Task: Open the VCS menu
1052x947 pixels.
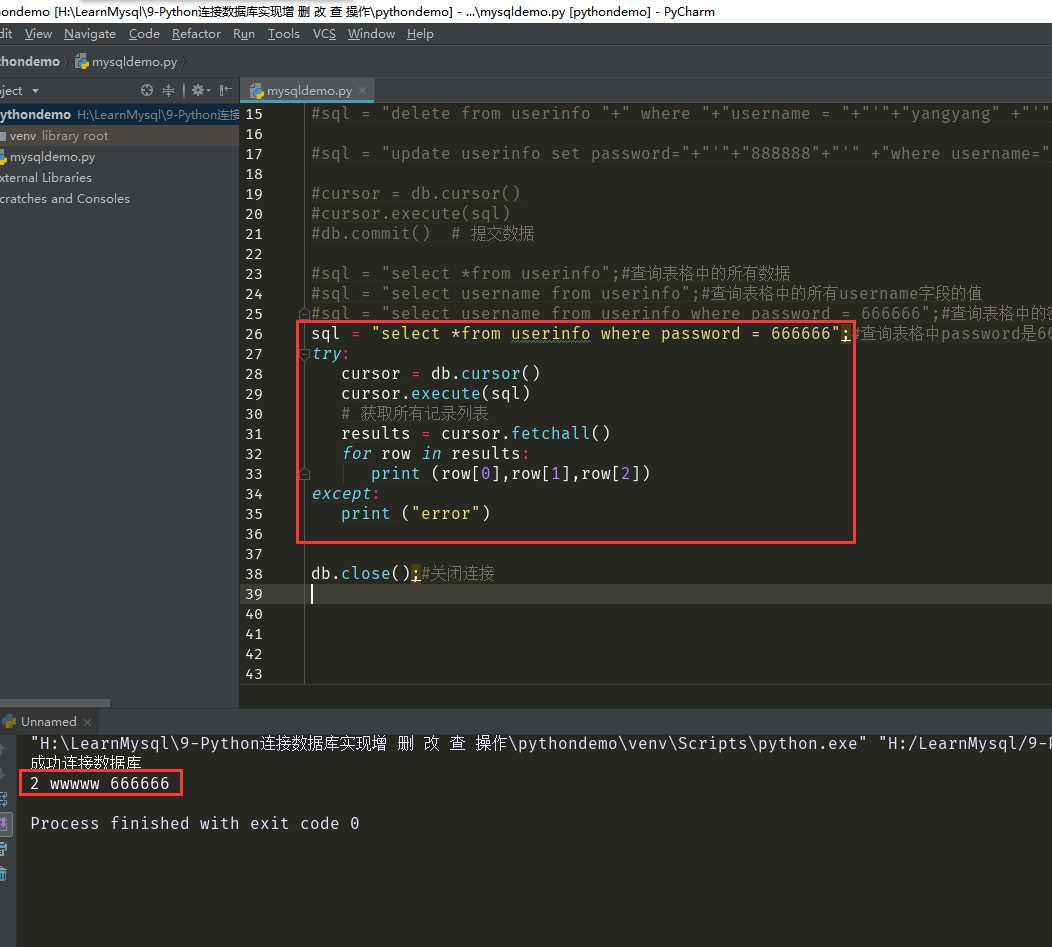Action: [x=324, y=34]
